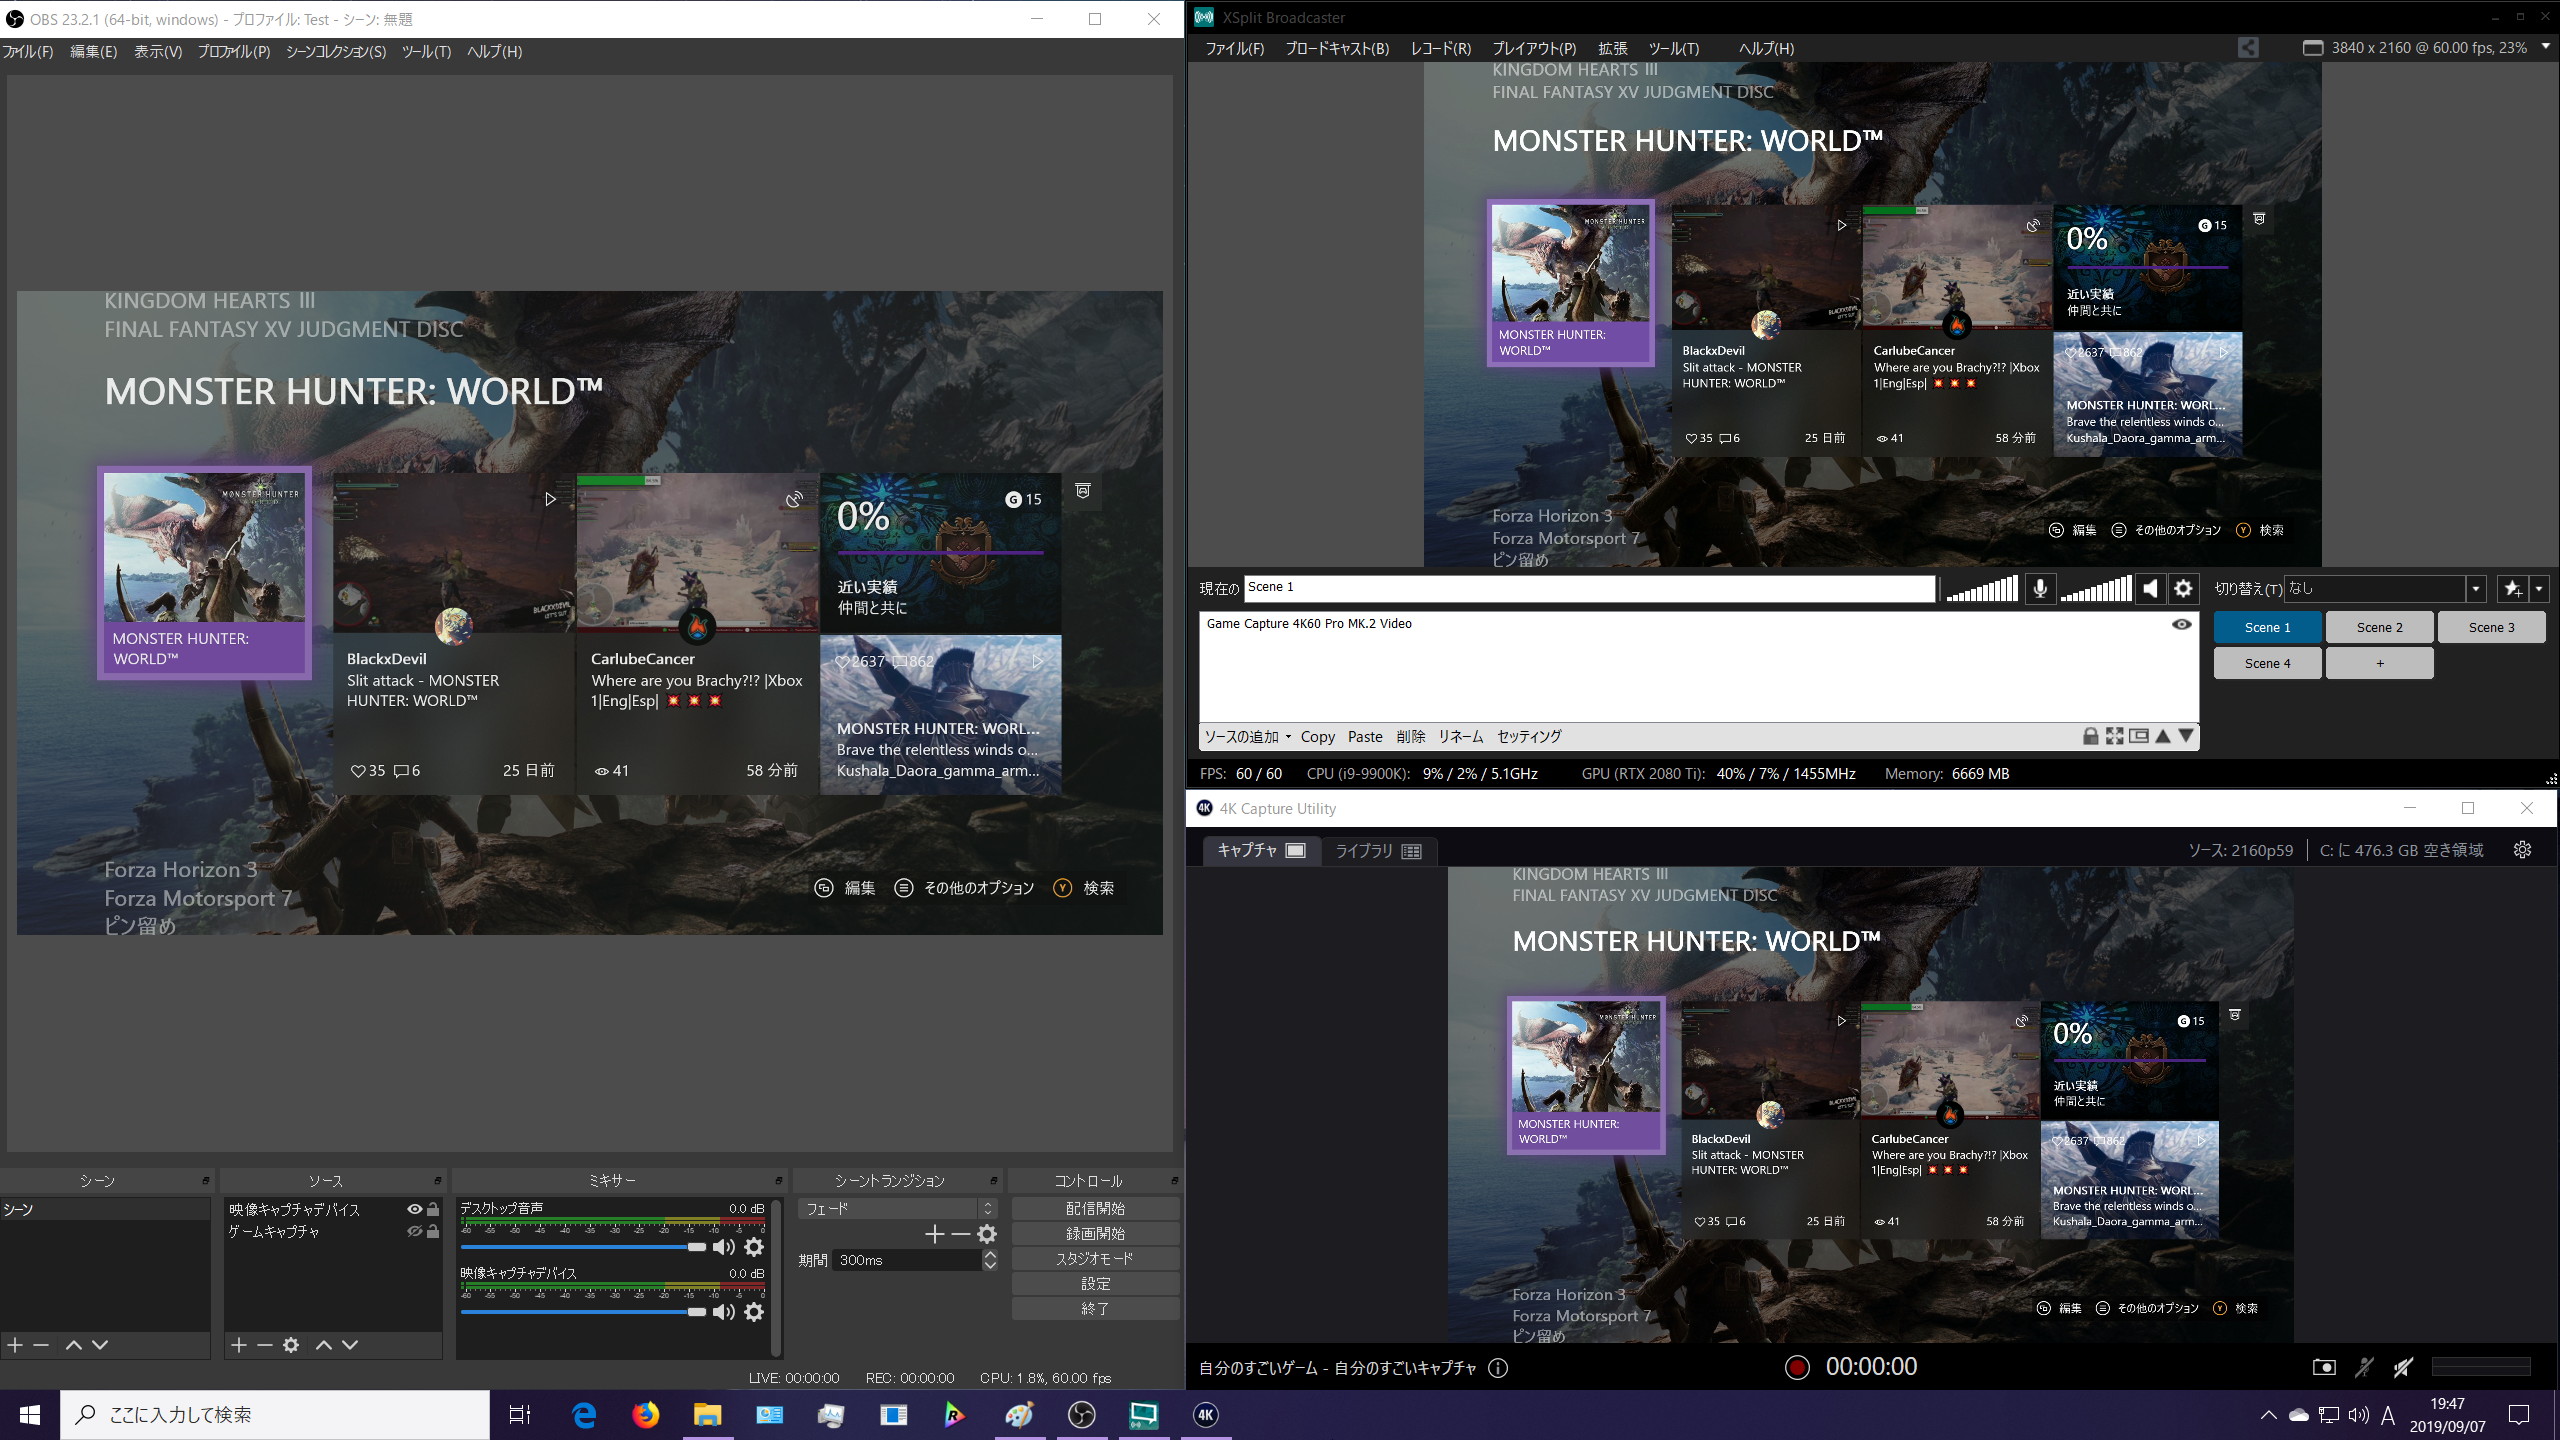Open XSplit audio settings gear
Image resolution: width=2560 pixels, height=1440 pixels.
[x=2183, y=588]
